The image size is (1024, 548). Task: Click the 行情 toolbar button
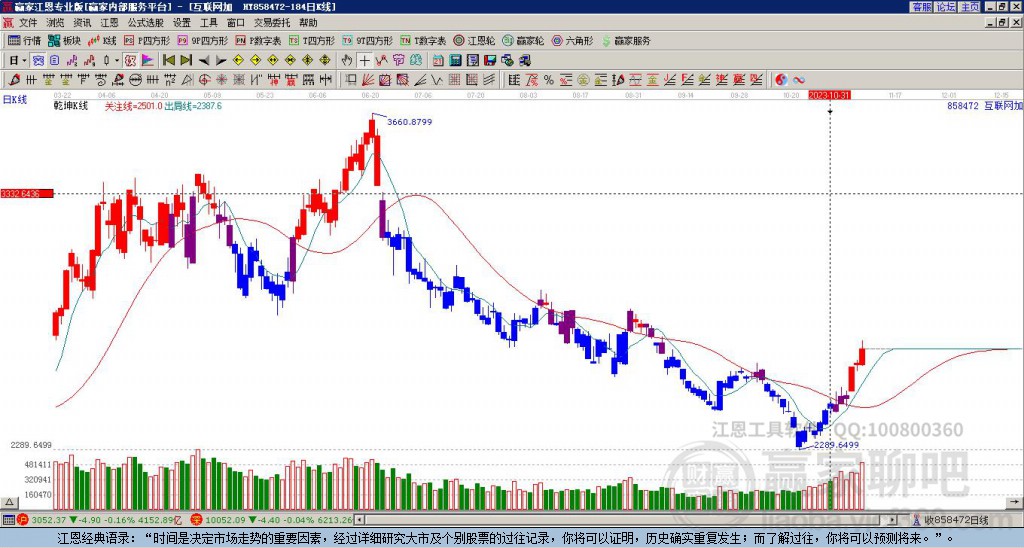pyautogui.click(x=25, y=40)
